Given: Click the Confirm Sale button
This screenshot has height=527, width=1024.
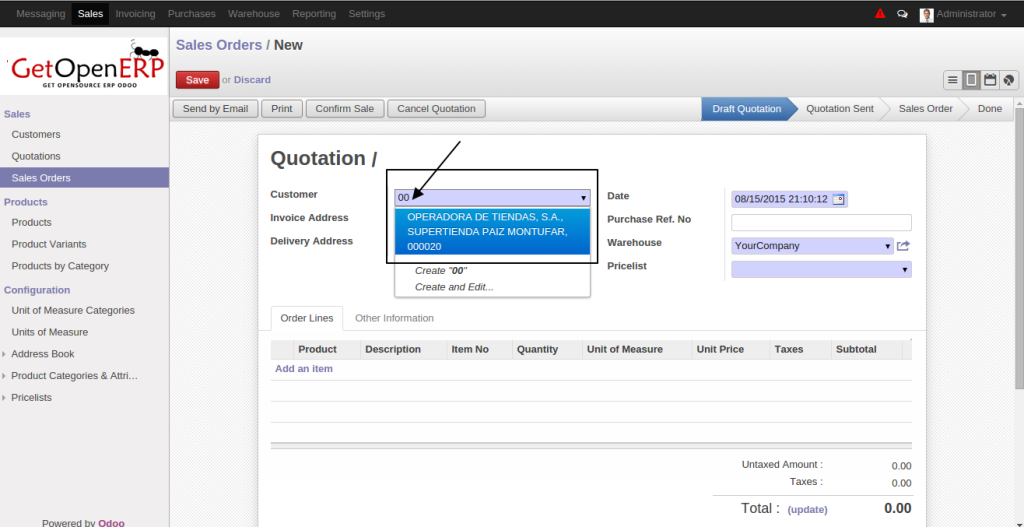Looking at the screenshot, I should [344, 109].
